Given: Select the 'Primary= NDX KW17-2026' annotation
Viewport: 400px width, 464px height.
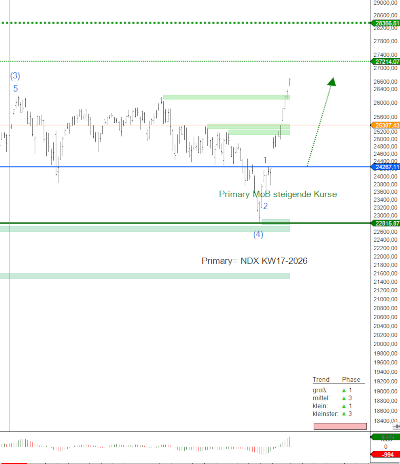Looking at the screenshot, I should (254, 261).
